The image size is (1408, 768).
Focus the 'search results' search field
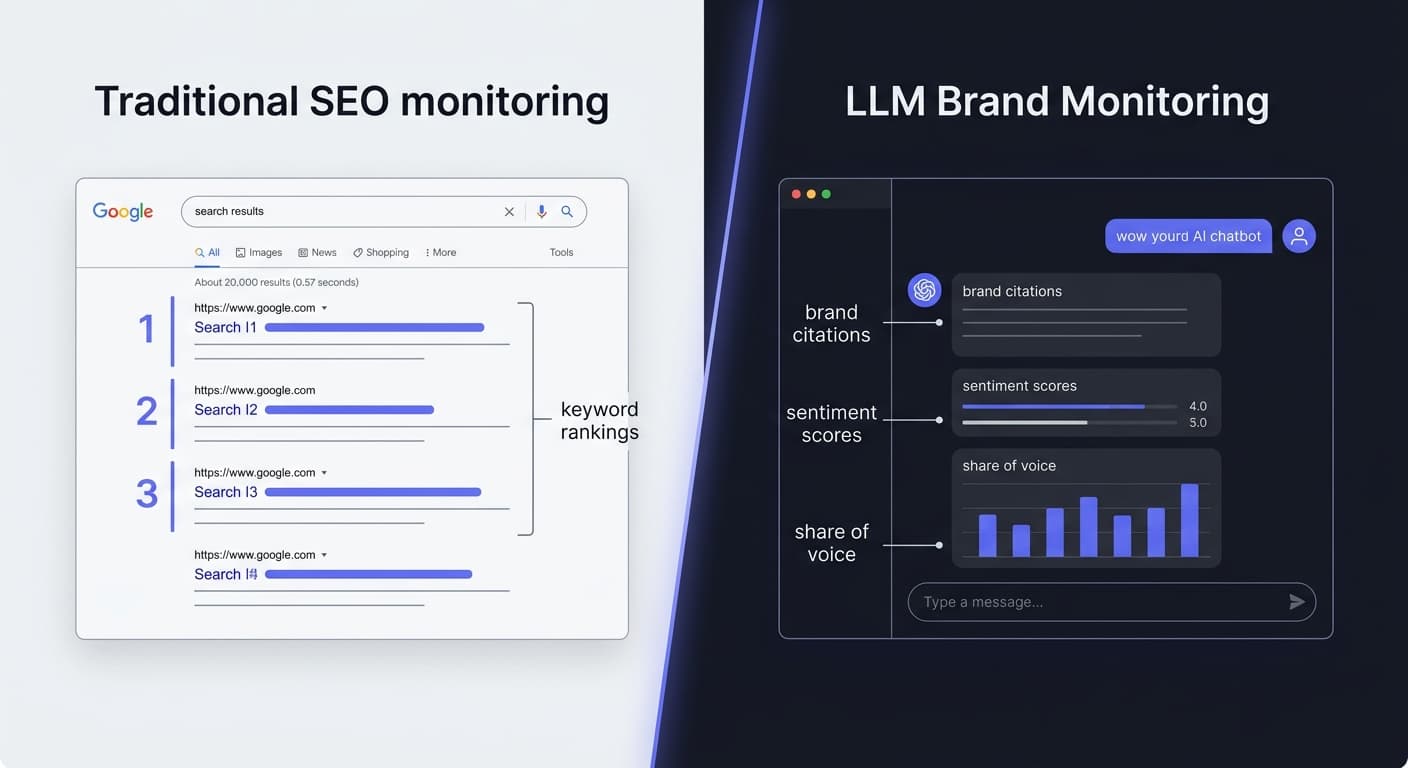(384, 212)
